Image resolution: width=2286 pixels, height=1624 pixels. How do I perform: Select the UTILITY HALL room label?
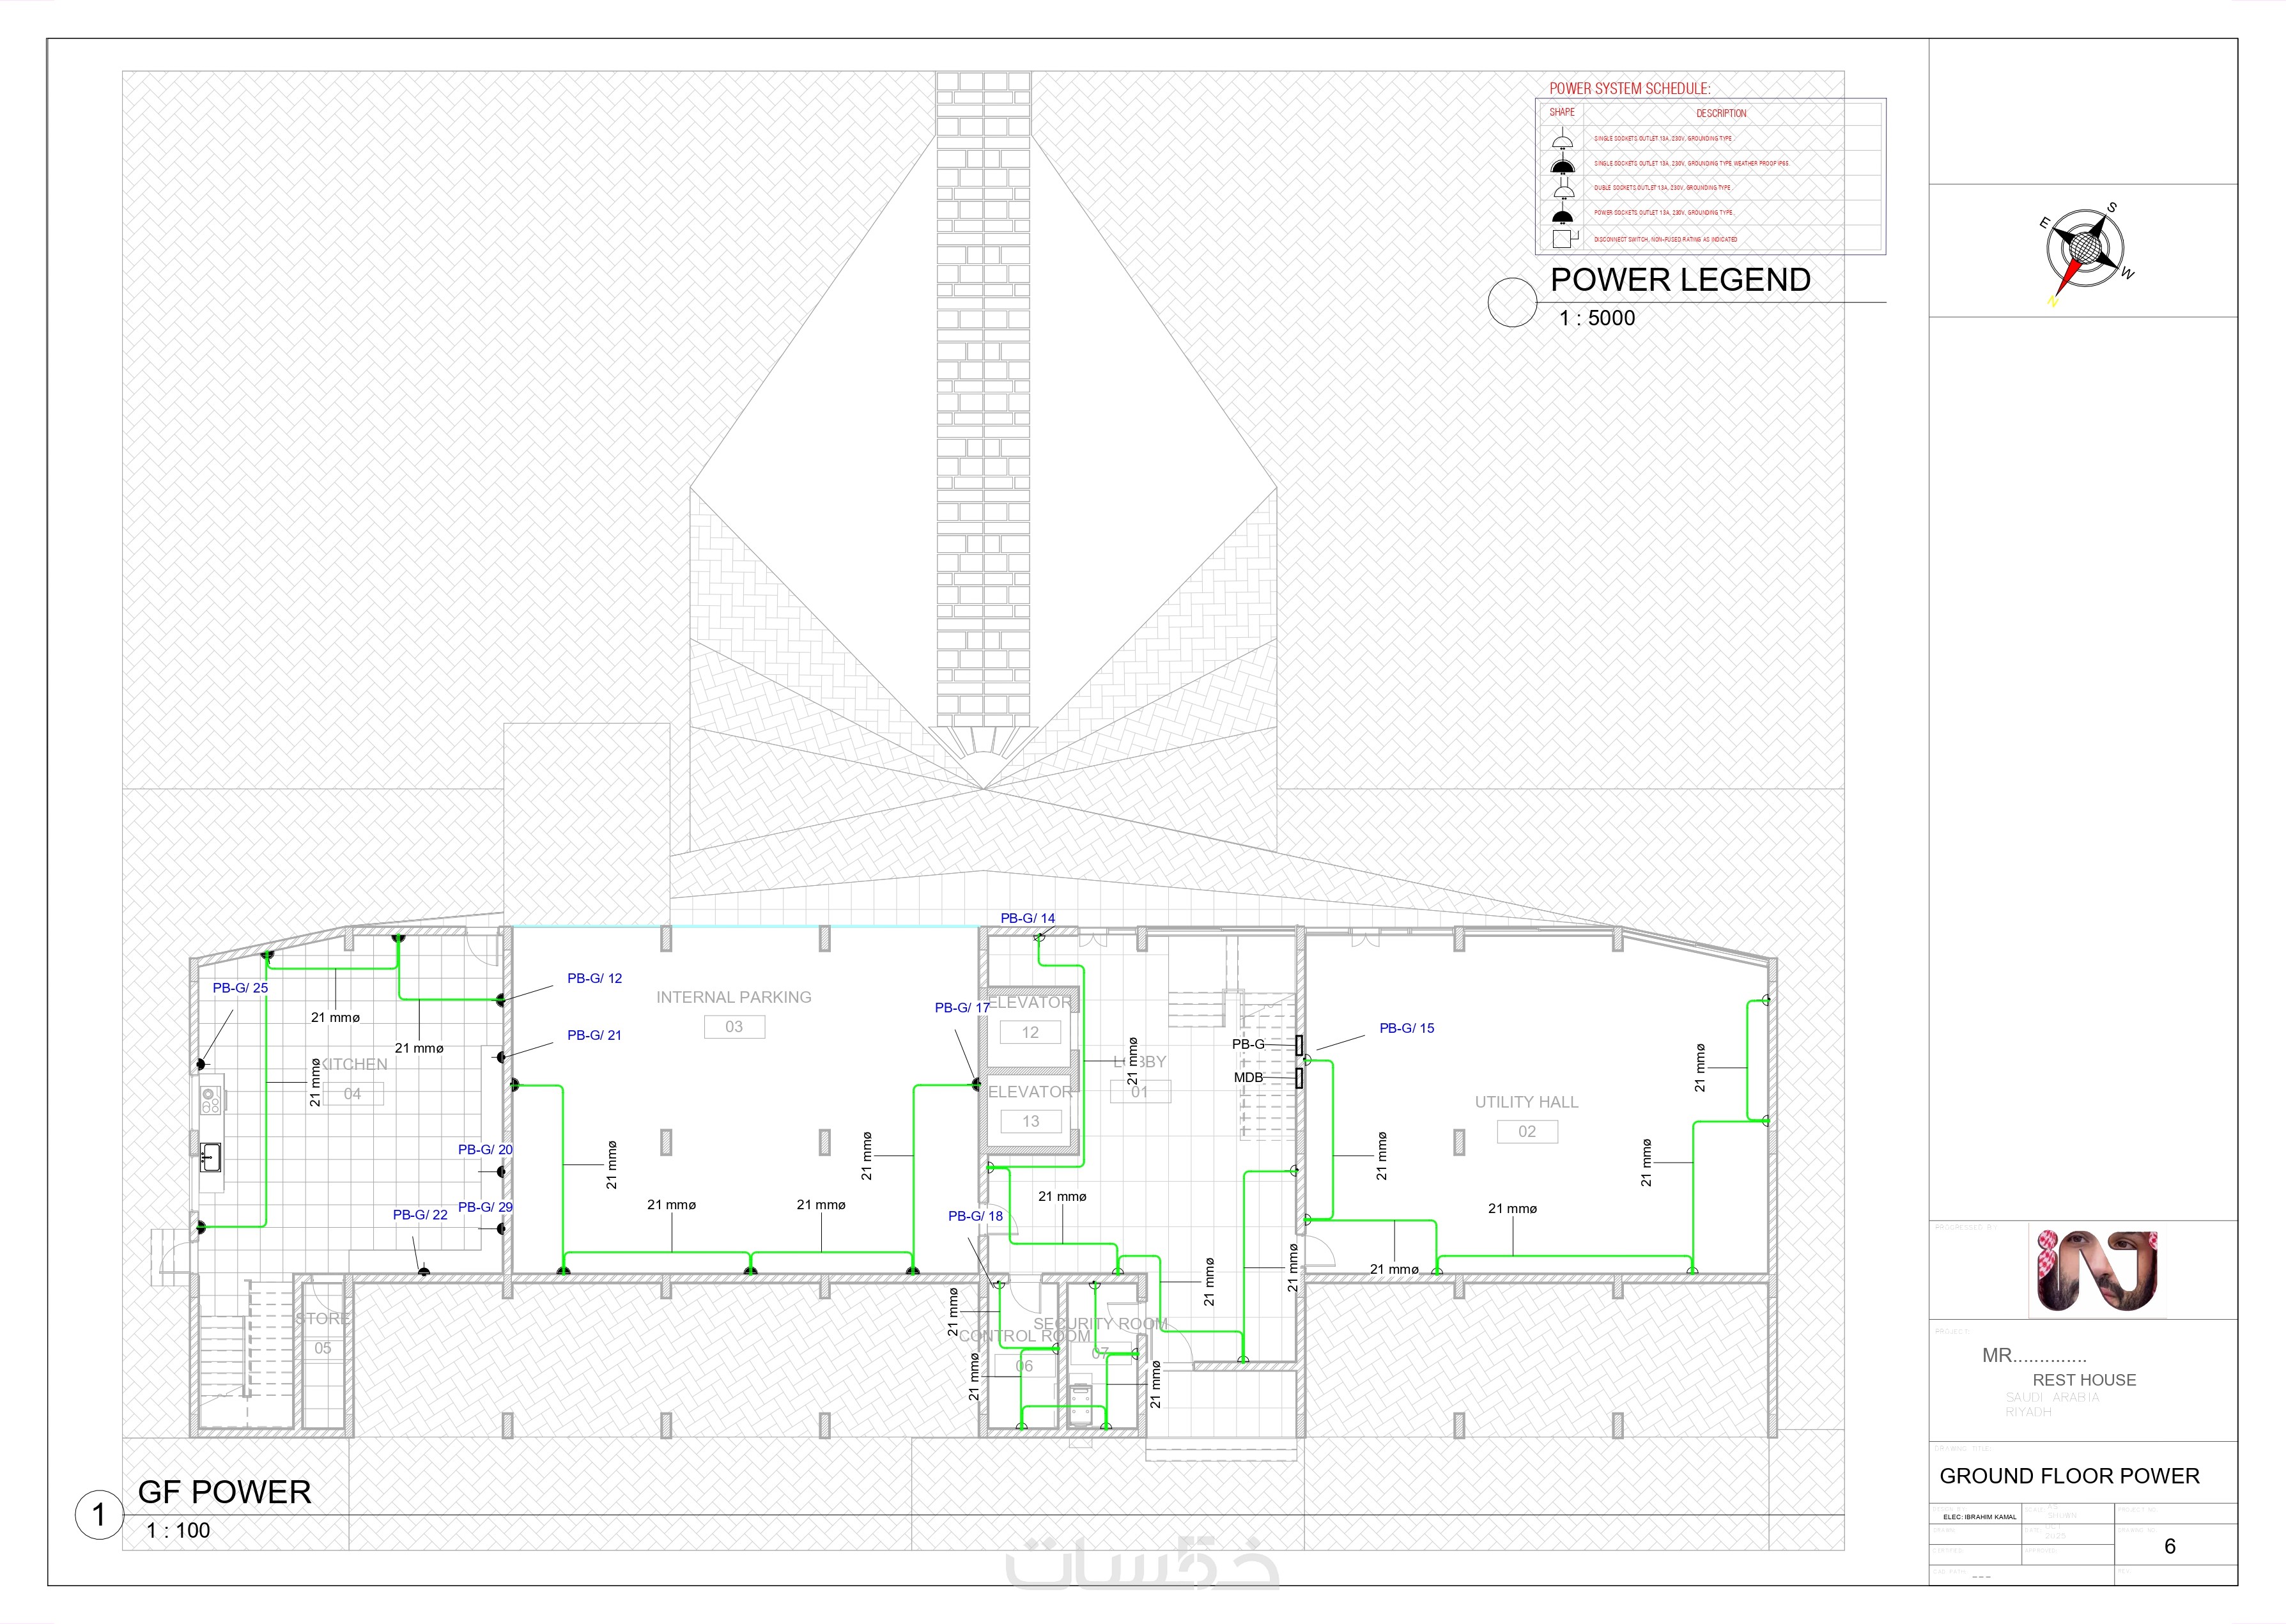tap(1526, 1102)
